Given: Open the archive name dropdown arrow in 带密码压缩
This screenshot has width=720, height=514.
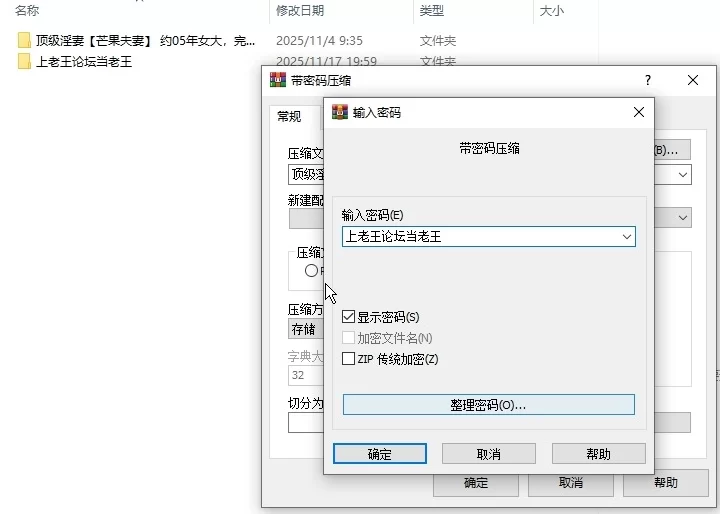Looking at the screenshot, I should click(683, 175).
